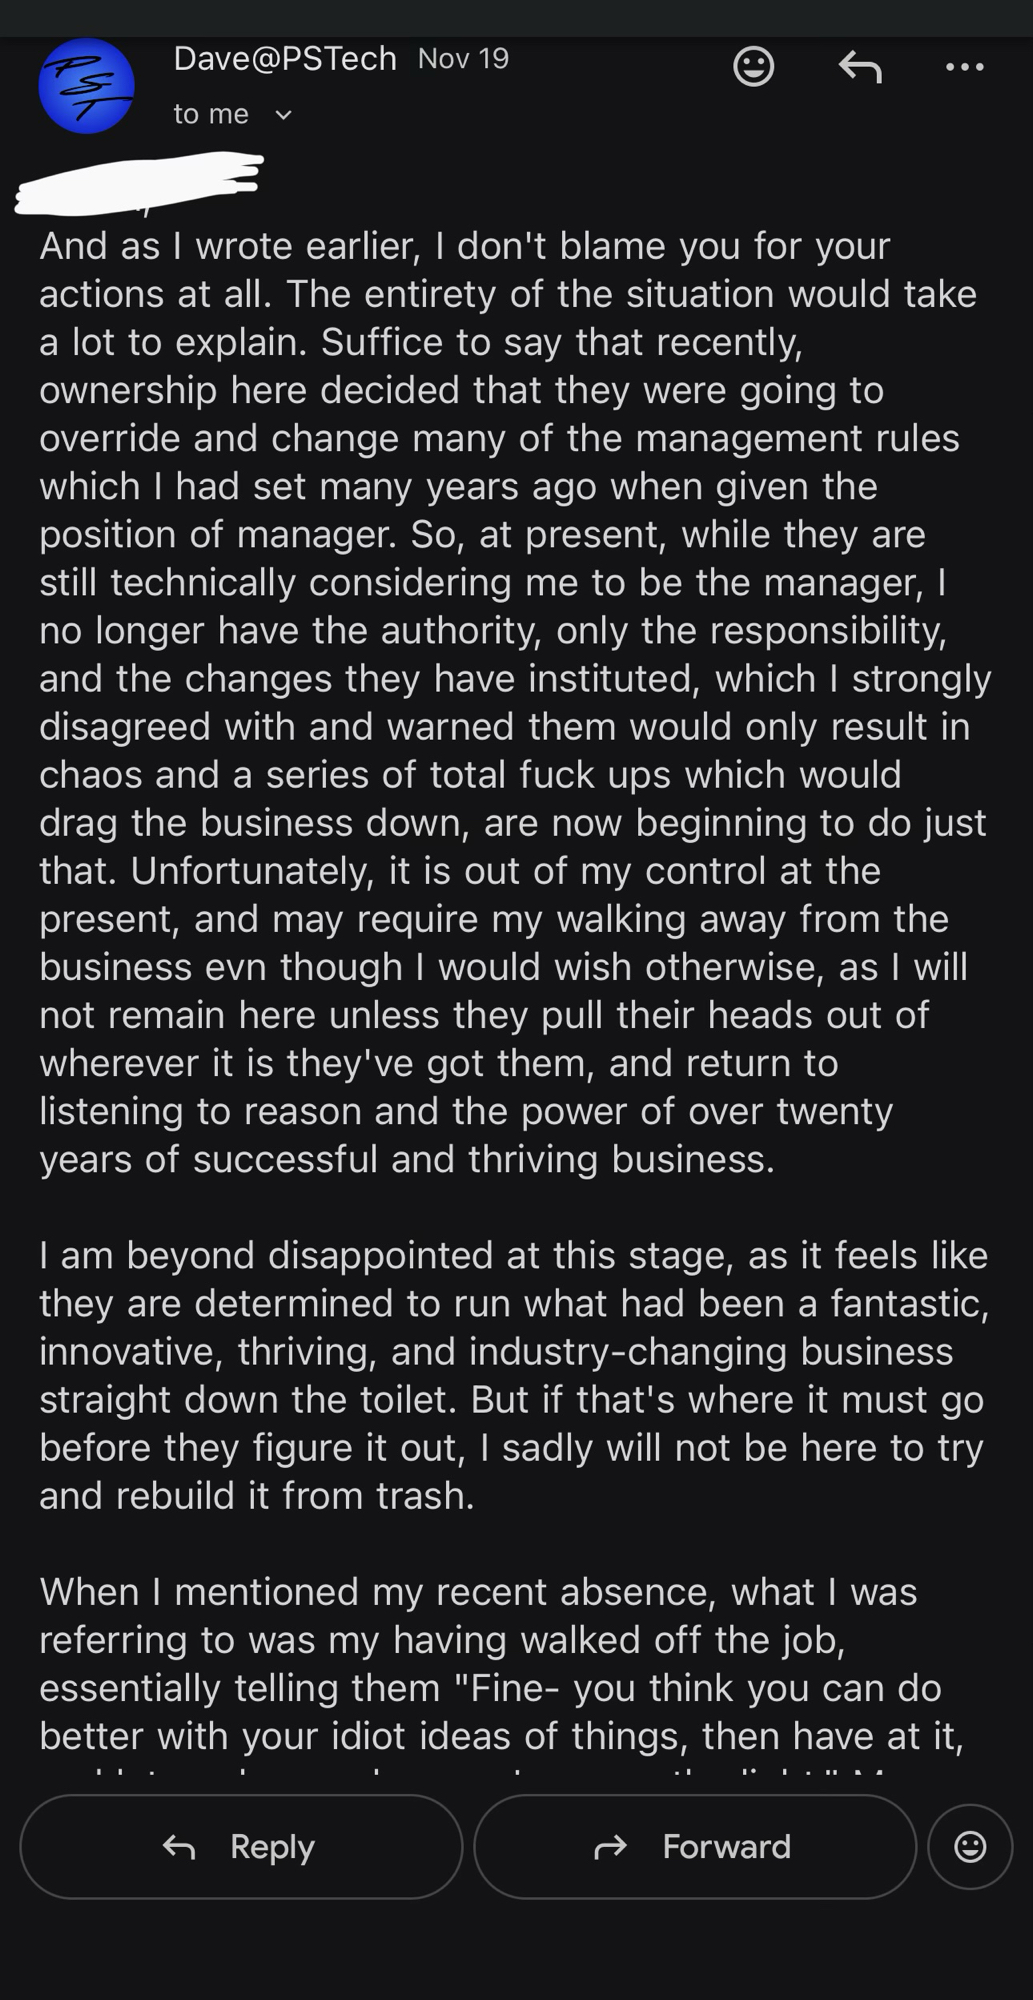Tap the phrase 'position of manager'
Screen dimensions: 1033x2000
coord(215,534)
